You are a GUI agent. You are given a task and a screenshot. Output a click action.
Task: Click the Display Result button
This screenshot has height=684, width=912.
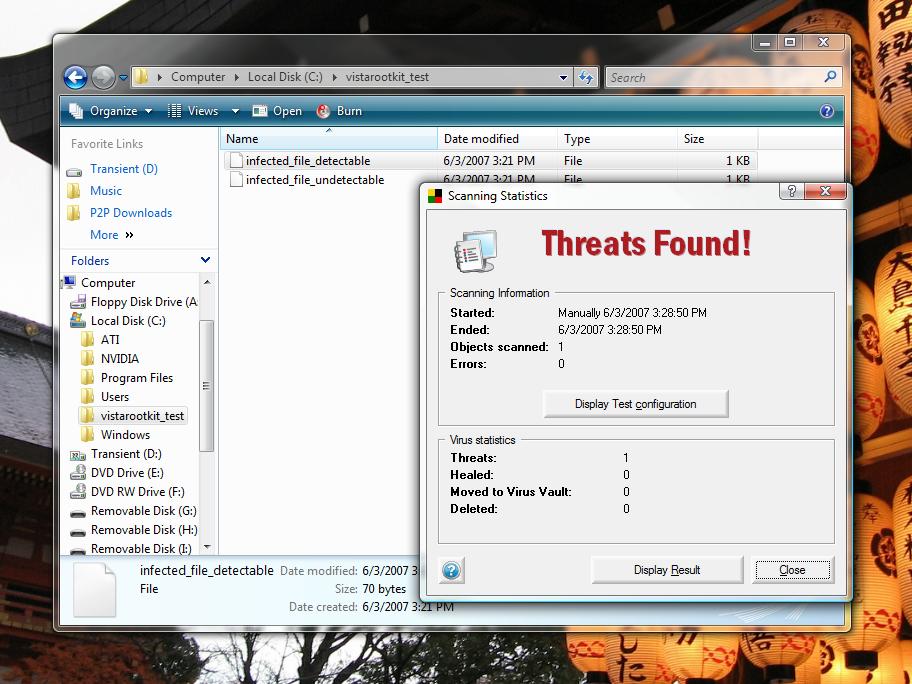(x=667, y=570)
